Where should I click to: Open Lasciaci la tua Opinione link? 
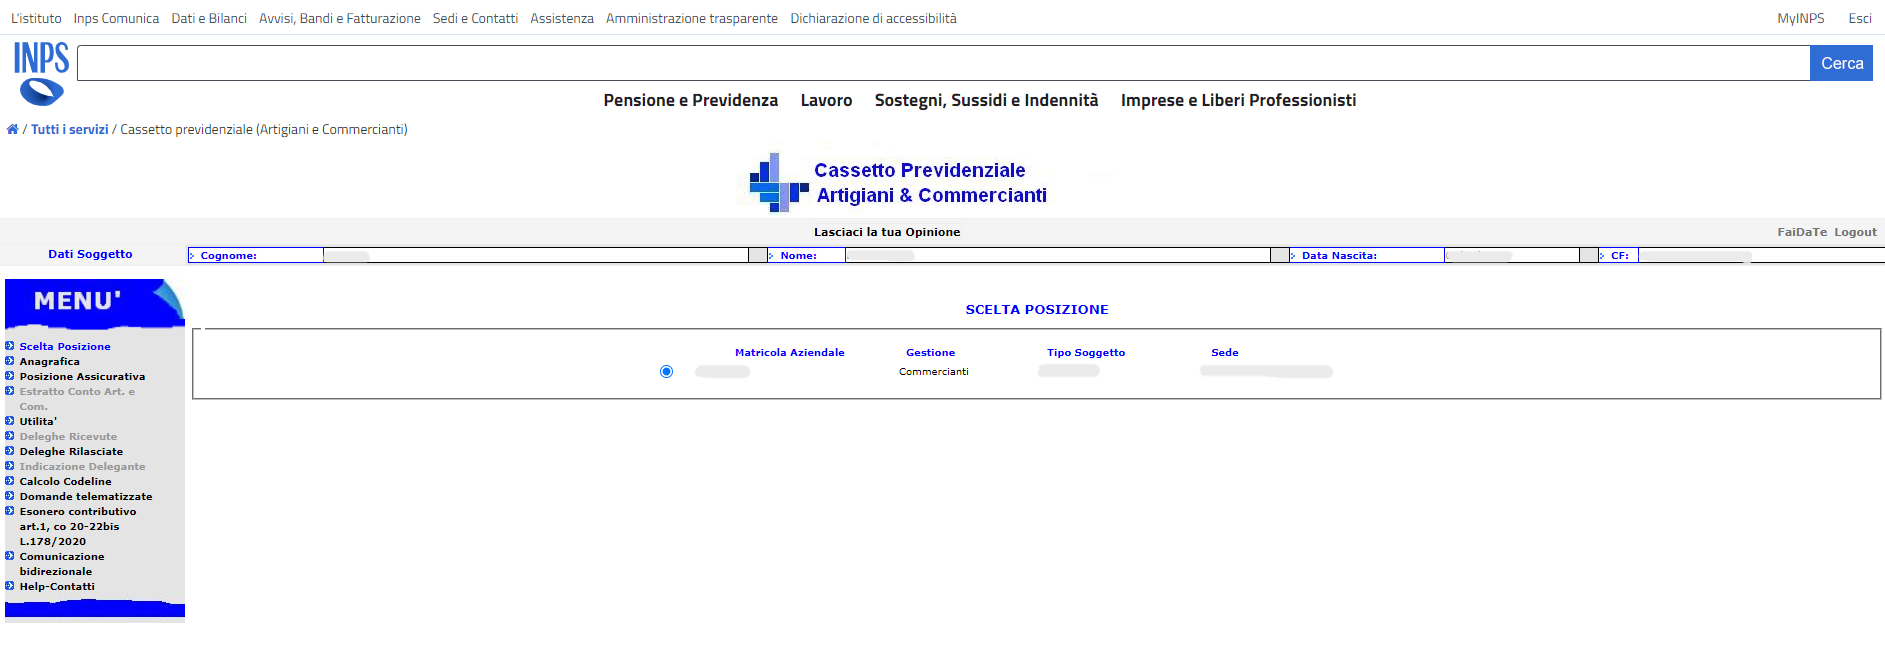click(x=887, y=232)
